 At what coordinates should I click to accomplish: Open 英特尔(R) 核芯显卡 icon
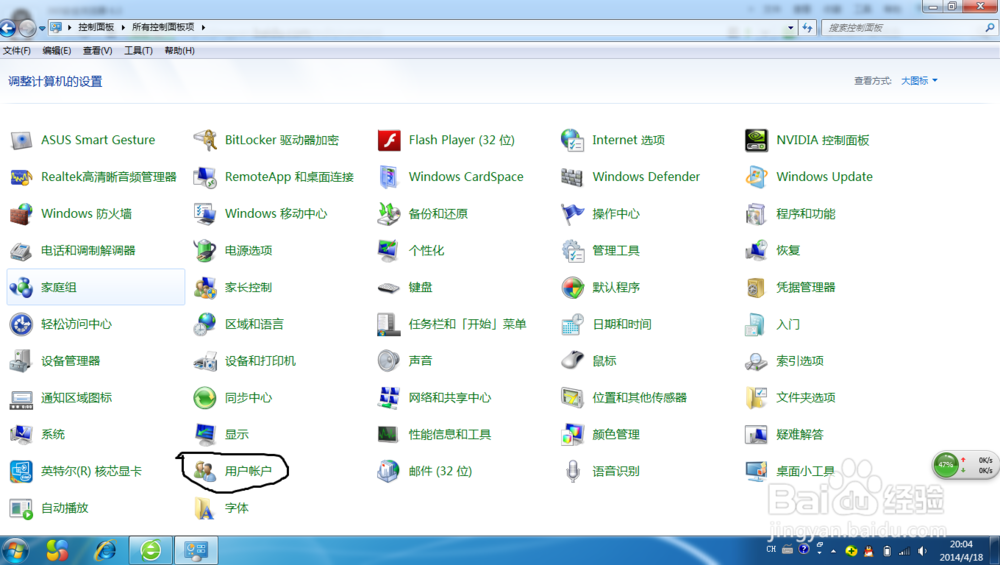click(21, 471)
